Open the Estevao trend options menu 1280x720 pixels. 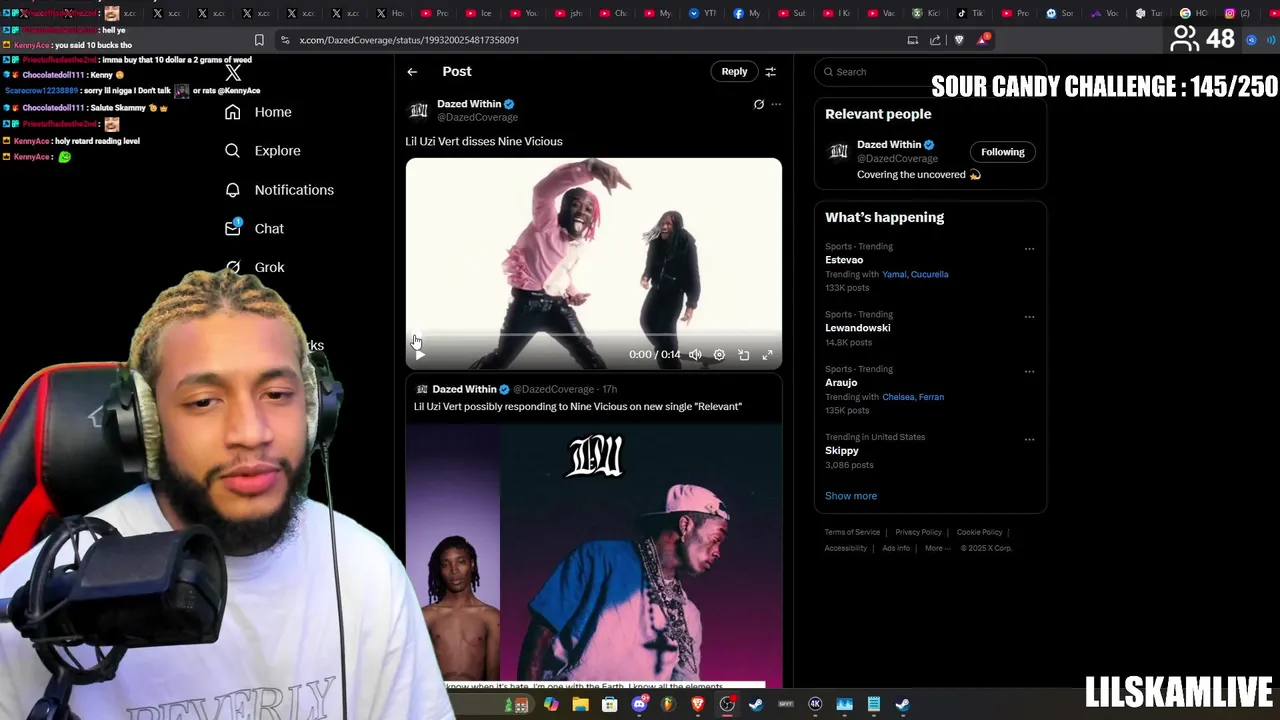1029,249
